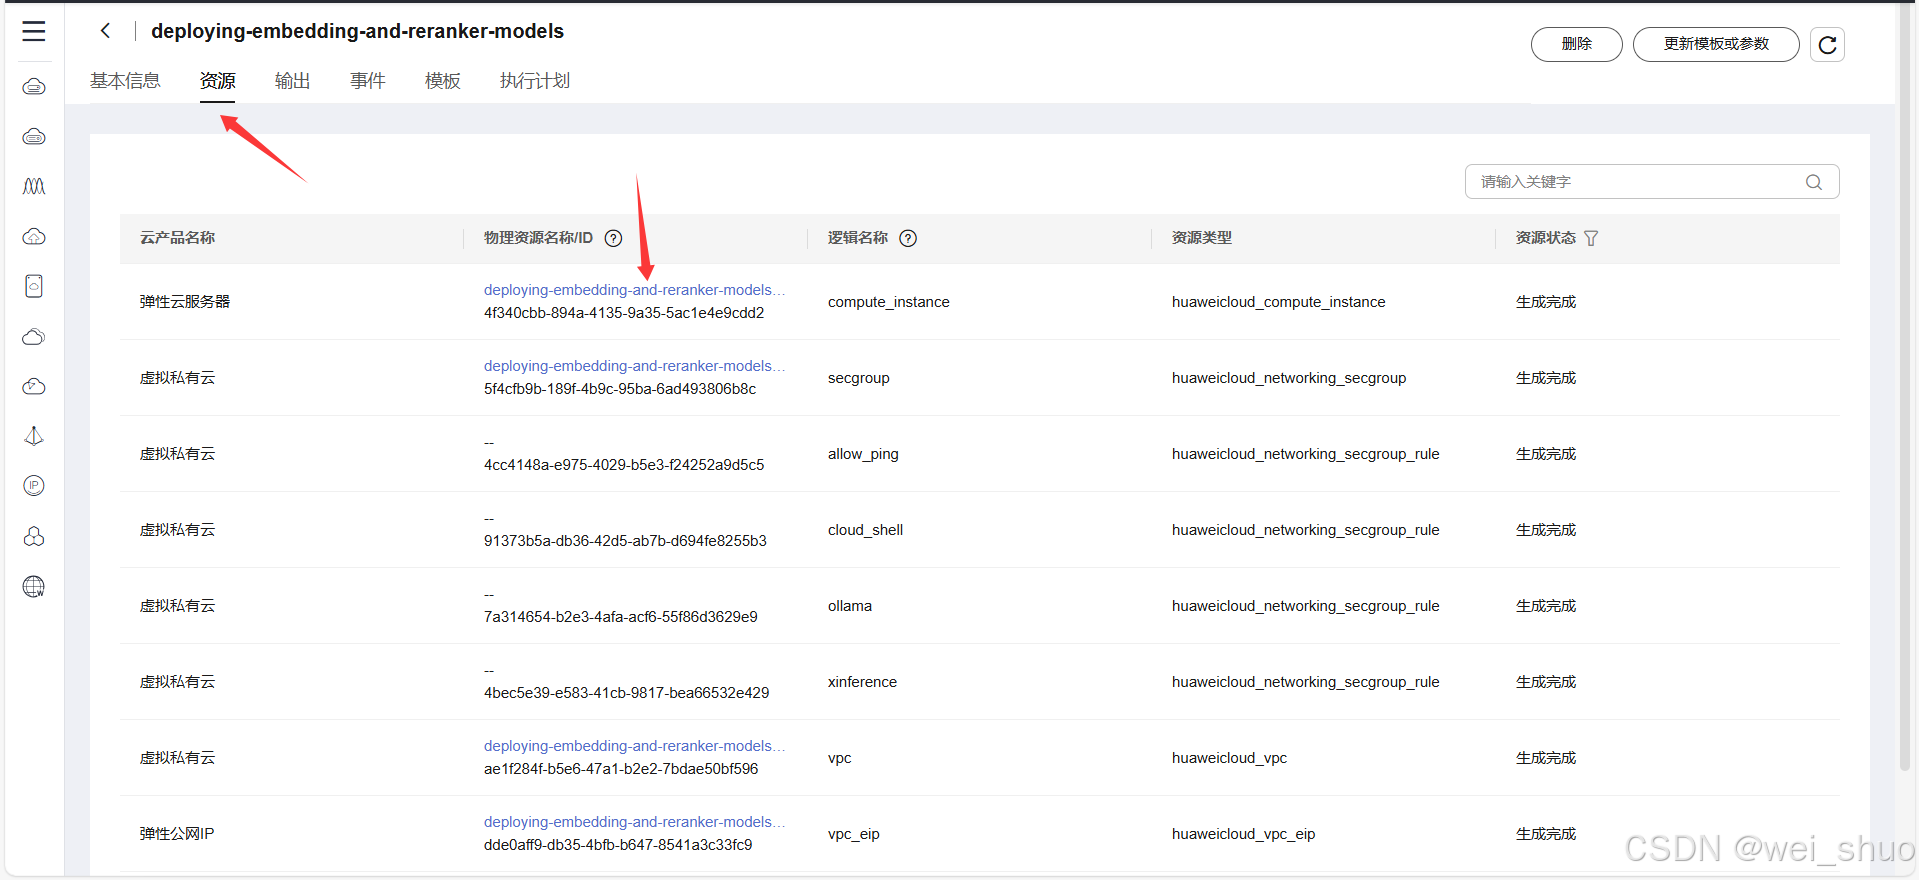The height and width of the screenshot is (880, 1919).
Task: Click ID 5f4cfb9b-189f-4b9c-95ba-6ad493806b8c
Action: click(620, 389)
